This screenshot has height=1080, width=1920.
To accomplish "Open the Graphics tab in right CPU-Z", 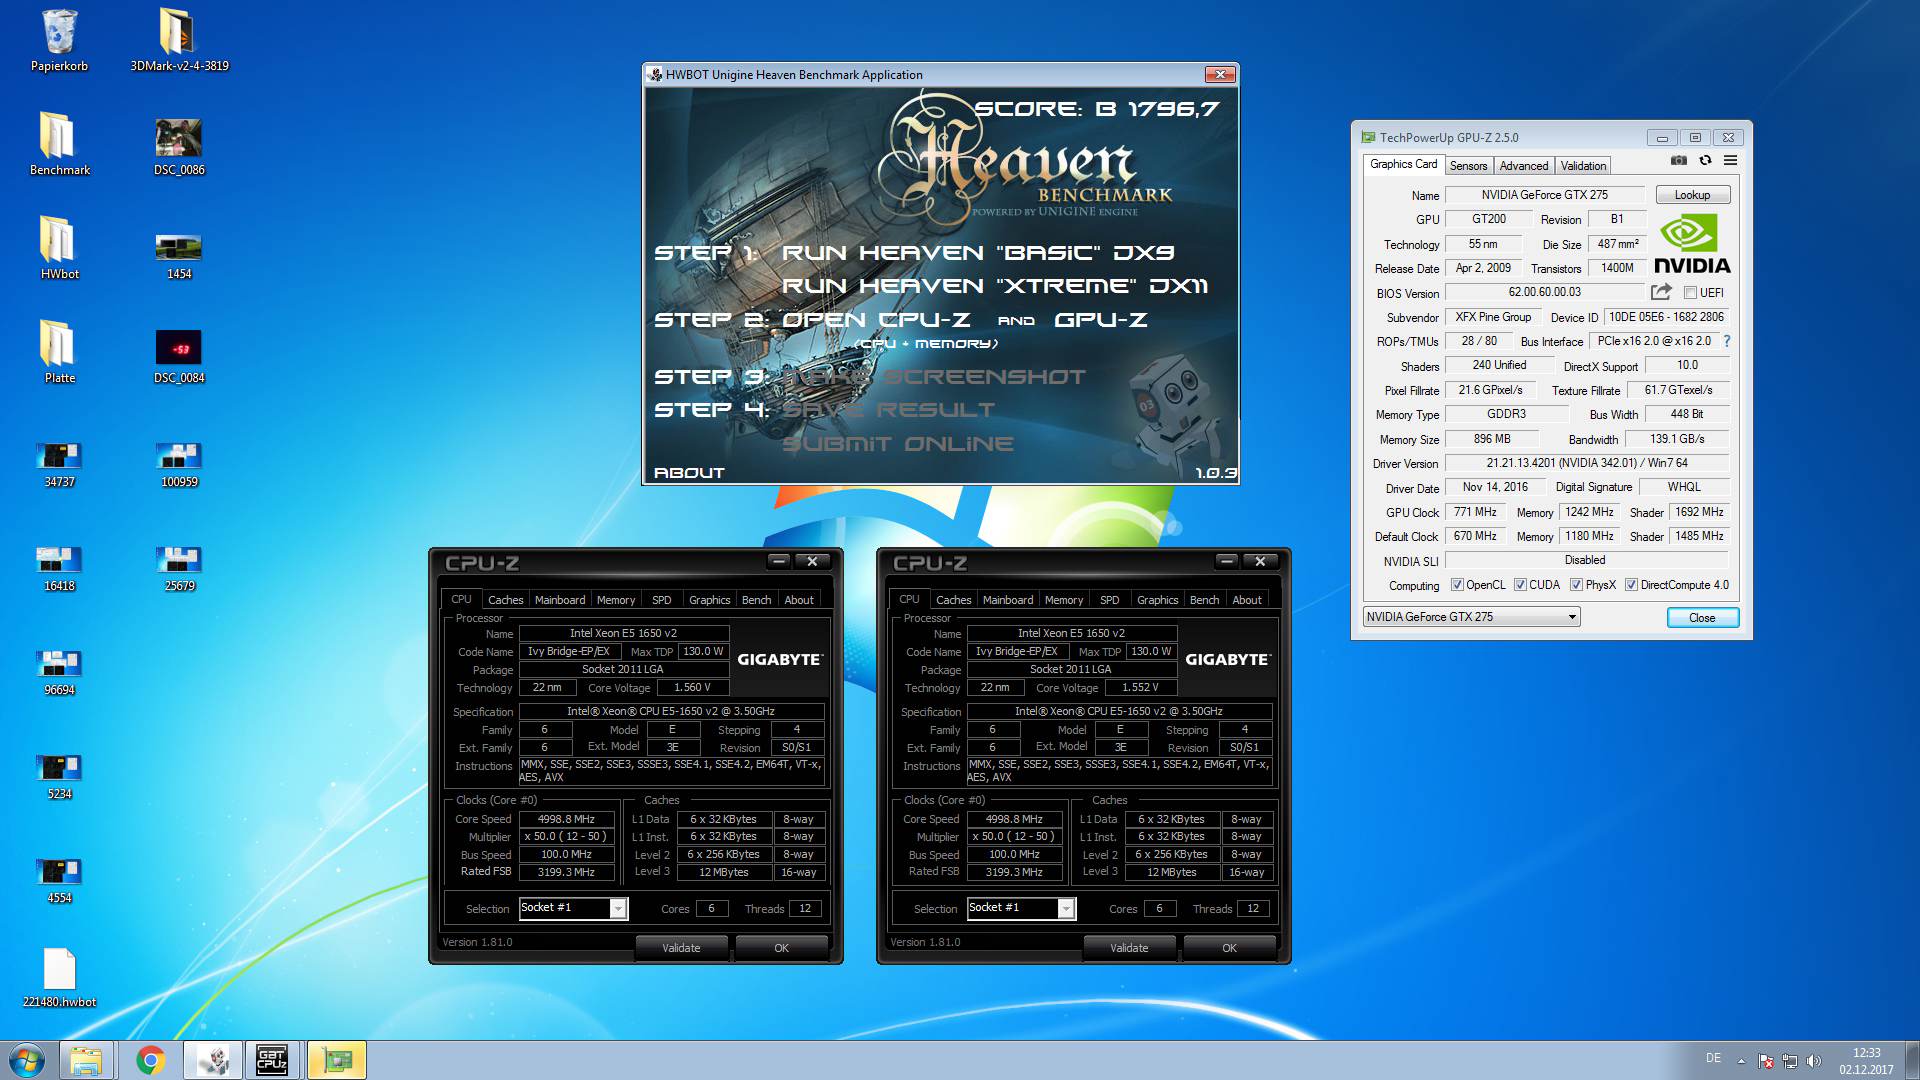I will pos(1157,600).
